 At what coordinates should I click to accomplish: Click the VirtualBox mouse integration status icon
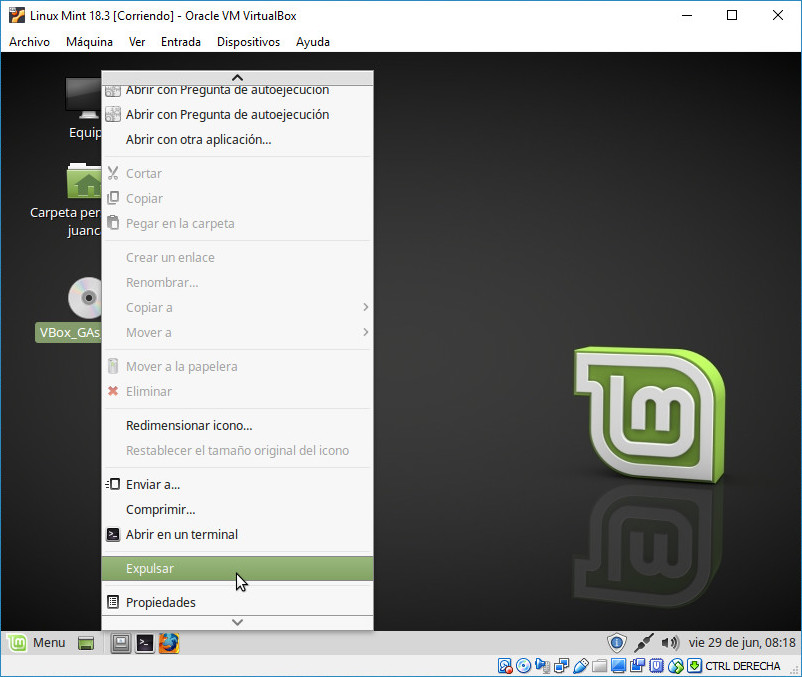coord(676,666)
